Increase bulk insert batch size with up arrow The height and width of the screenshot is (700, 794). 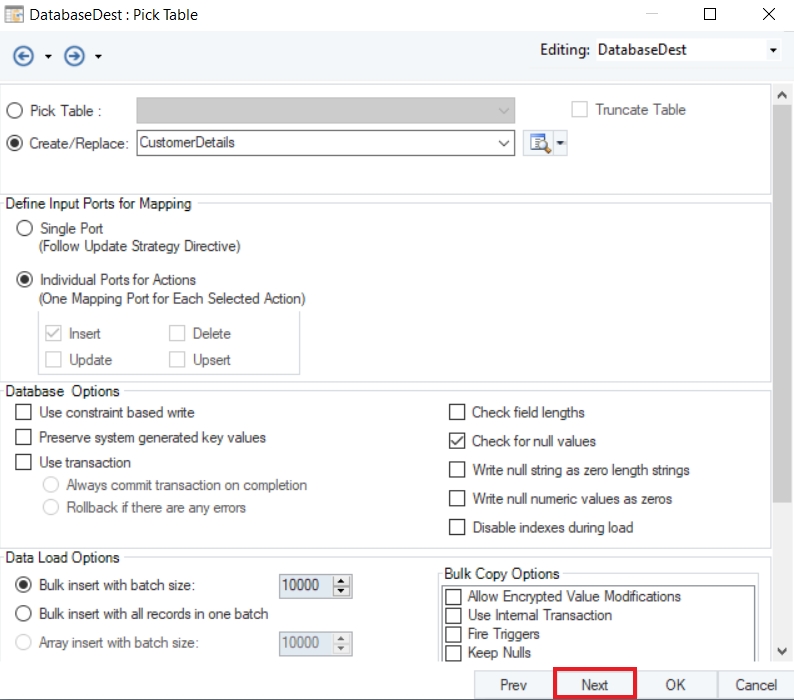point(342,581)
